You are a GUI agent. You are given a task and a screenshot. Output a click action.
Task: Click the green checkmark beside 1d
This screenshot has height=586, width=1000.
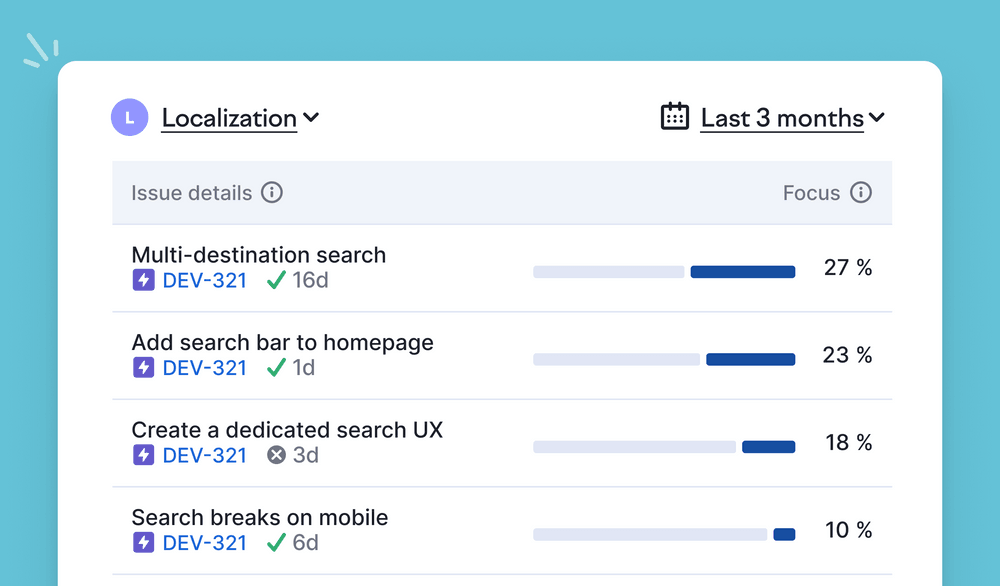pos(277,368)
